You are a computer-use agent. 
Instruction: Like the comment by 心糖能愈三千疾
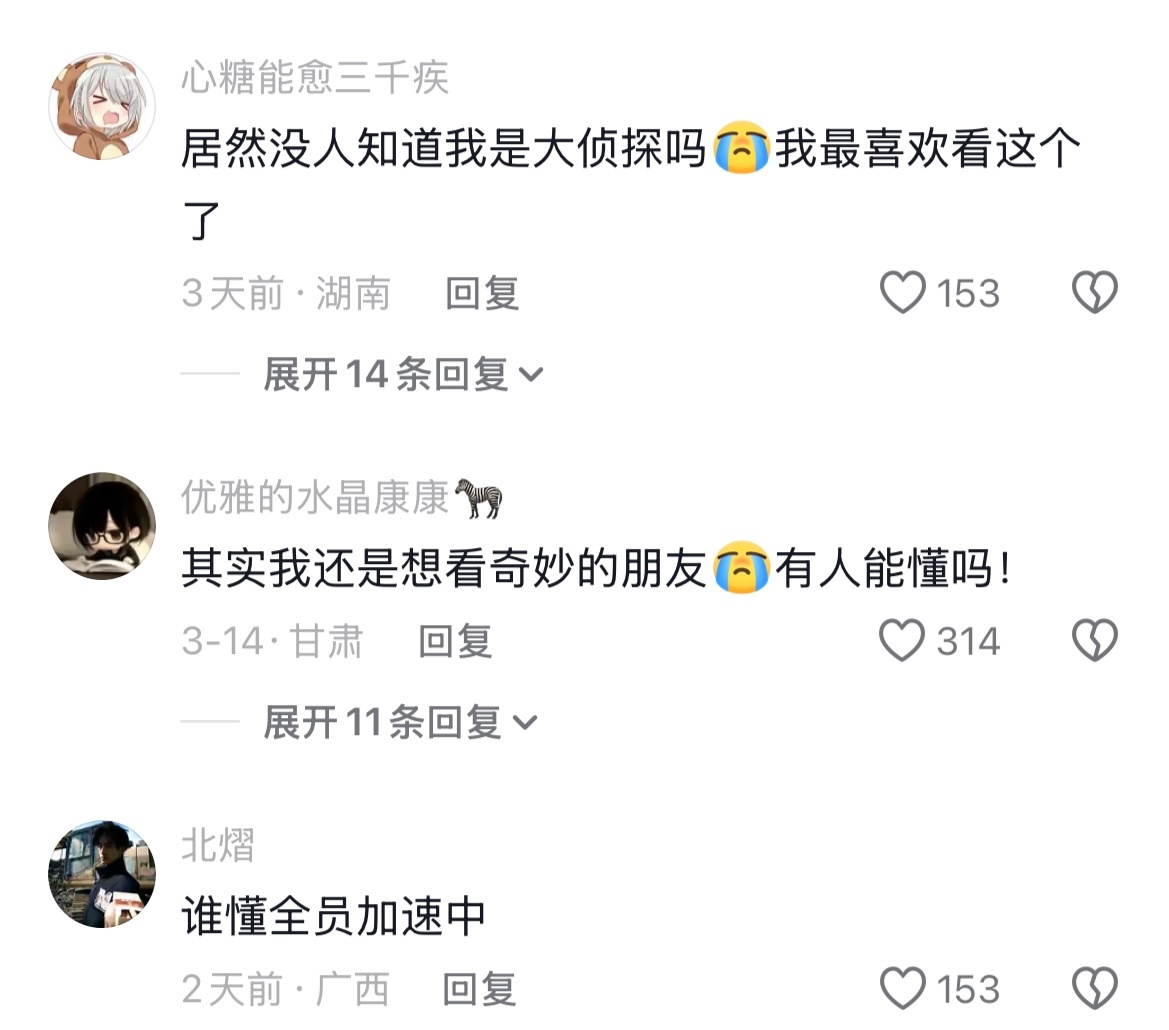(x=902, y=292)
